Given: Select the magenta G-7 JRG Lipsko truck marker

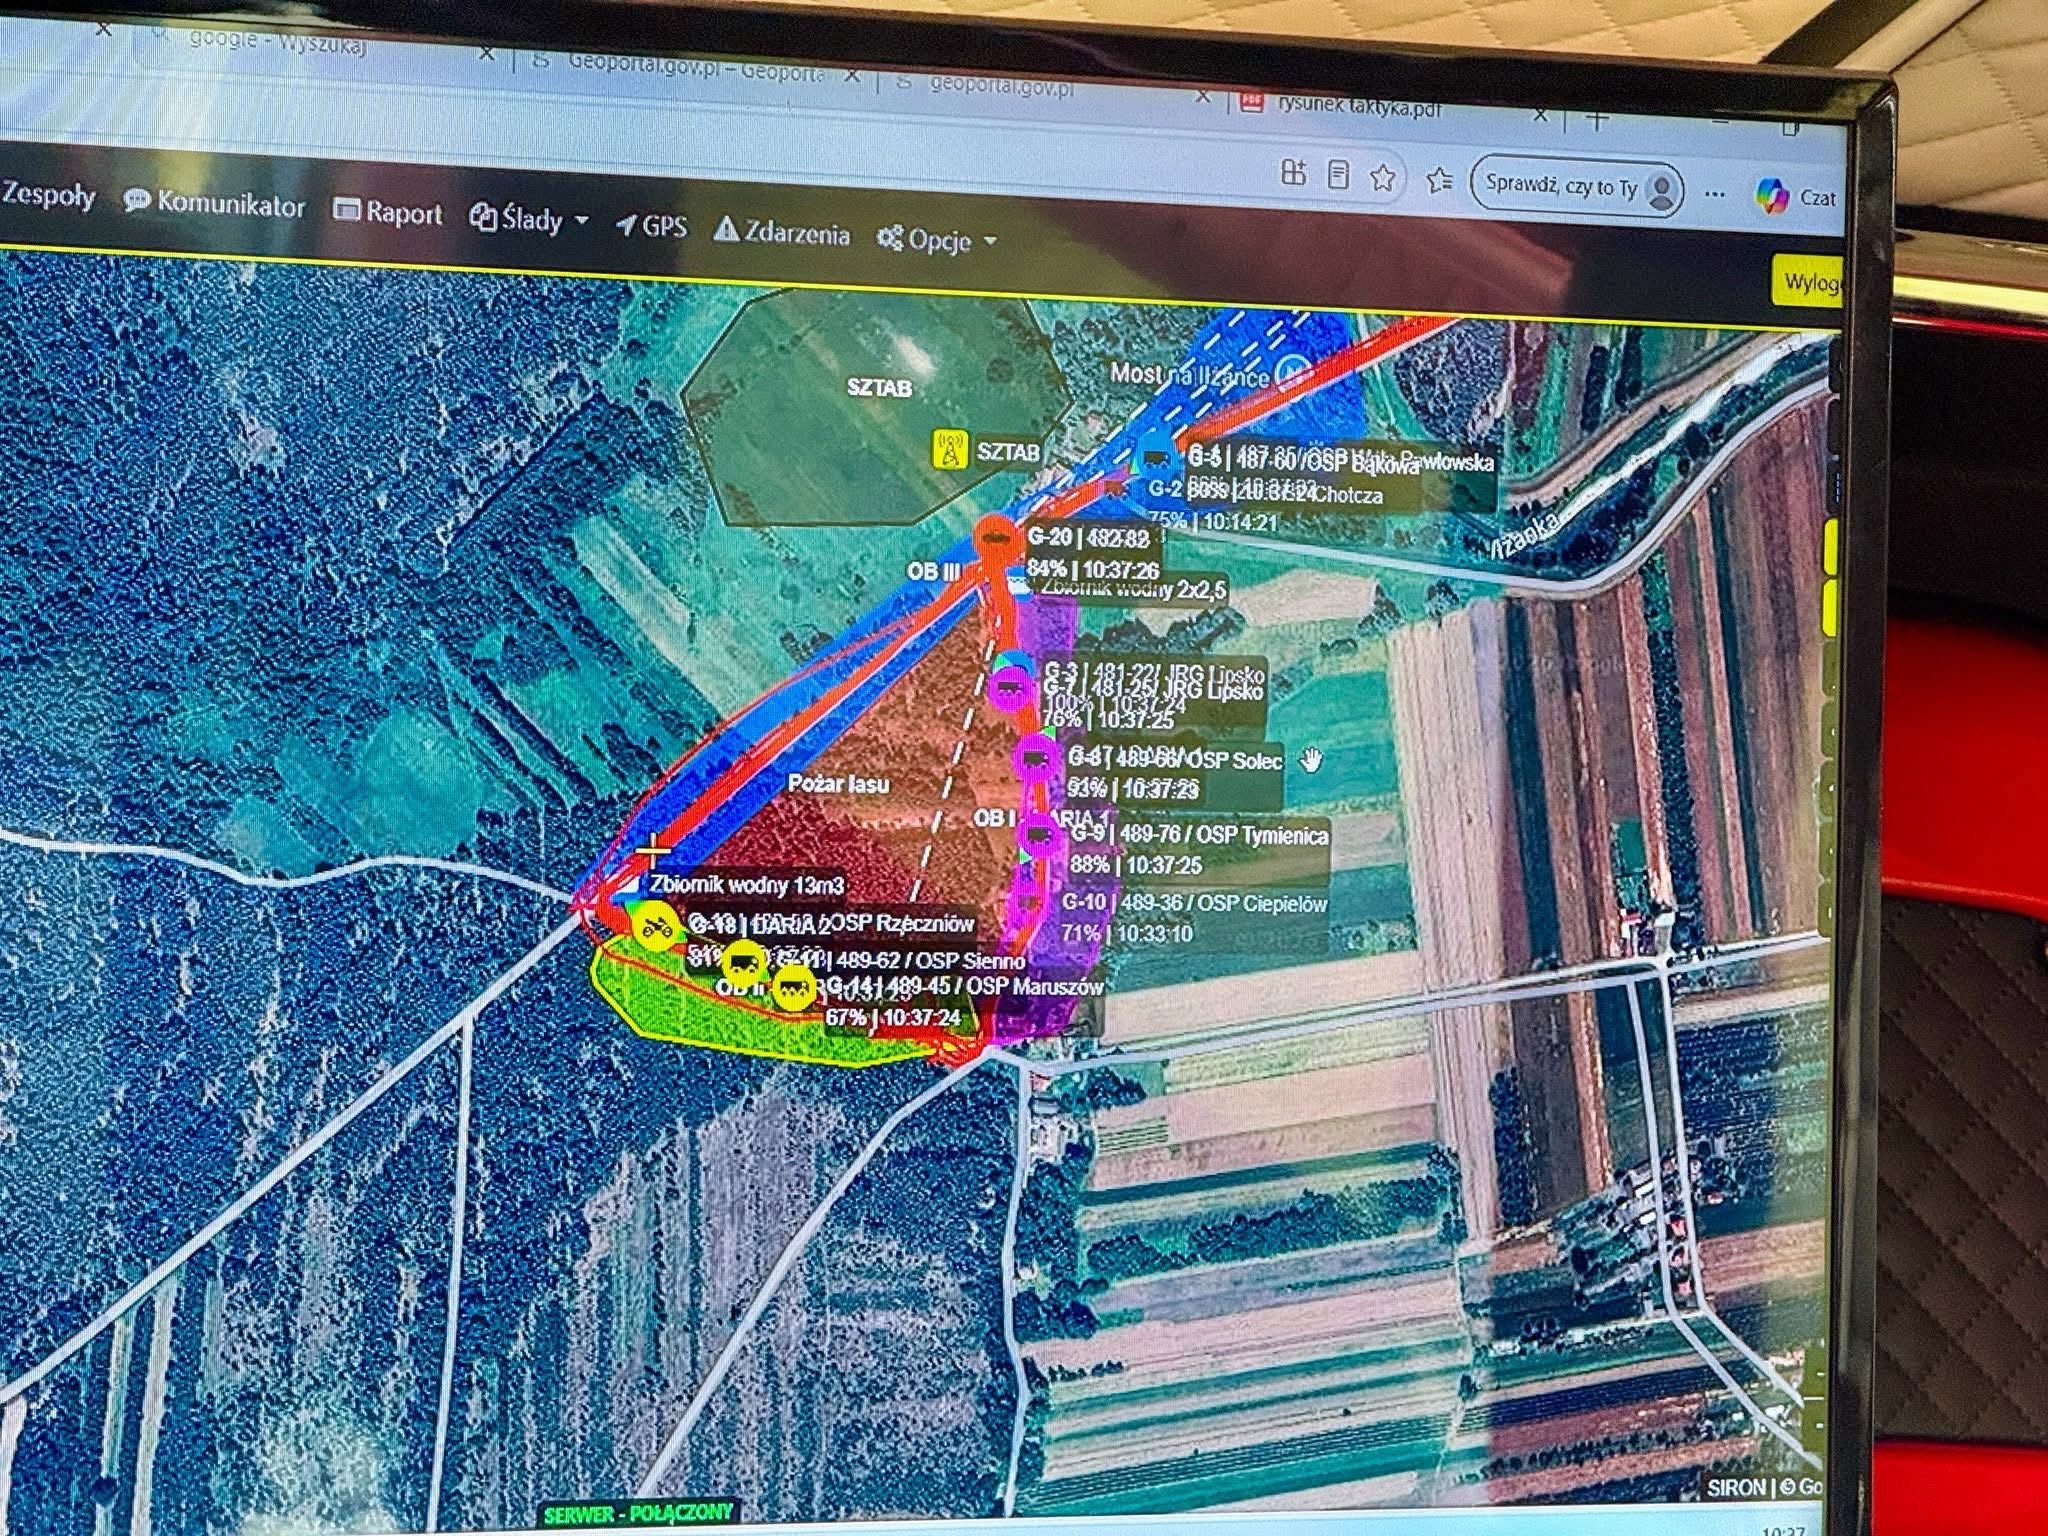Looking at the screenshot, I should pos(1010,687).
